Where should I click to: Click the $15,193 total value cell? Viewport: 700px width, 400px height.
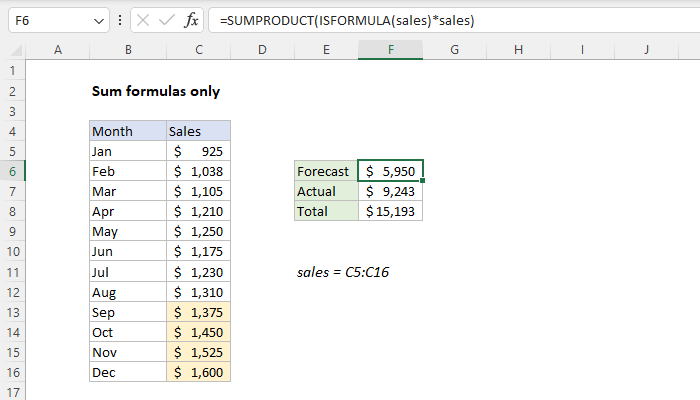click(391, 212)
